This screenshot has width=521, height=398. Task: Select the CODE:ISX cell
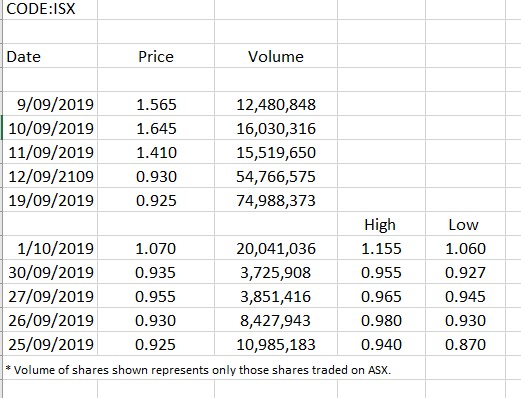tap(50, 8)
